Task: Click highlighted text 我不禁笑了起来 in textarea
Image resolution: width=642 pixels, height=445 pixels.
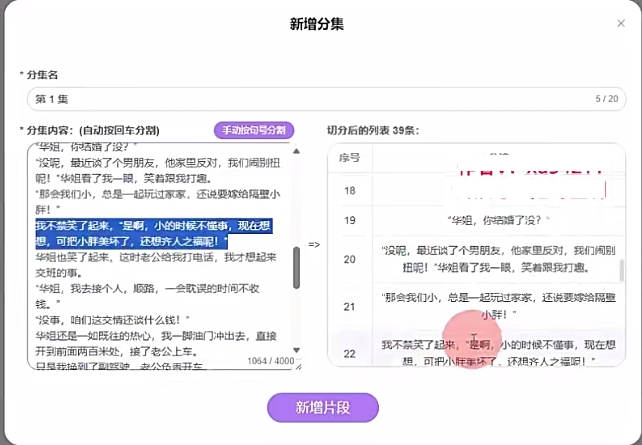Action: click(x=73, y=226)
